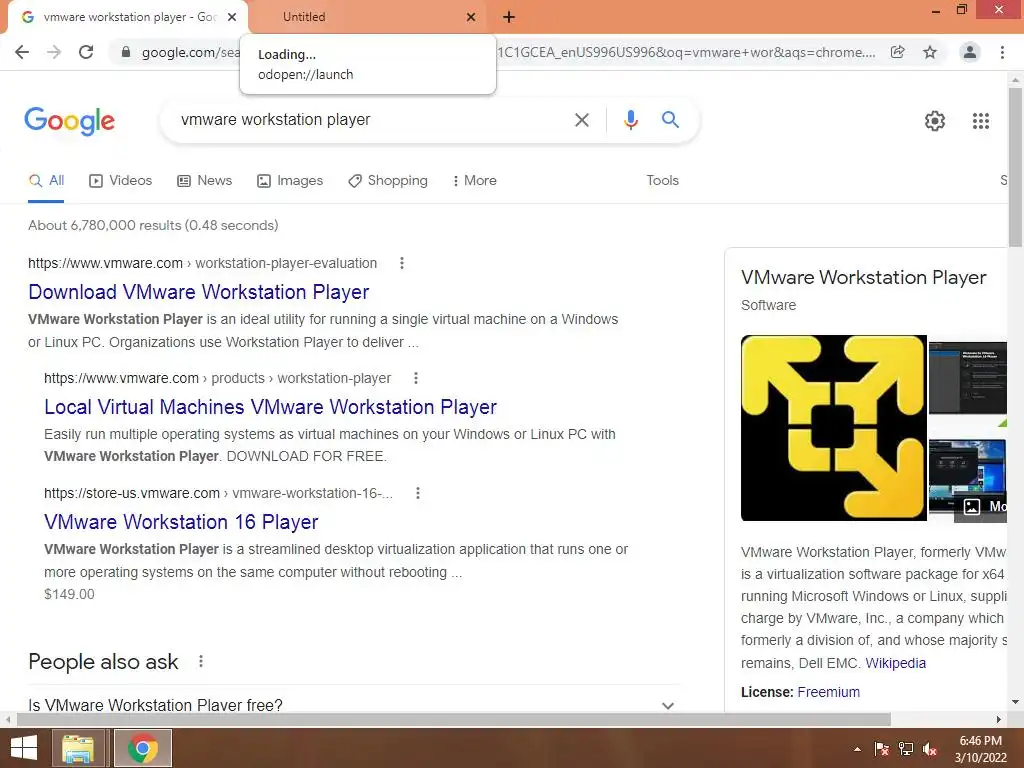Select the All results tab
Screen dimensions: 1024x768
[46, 181]
